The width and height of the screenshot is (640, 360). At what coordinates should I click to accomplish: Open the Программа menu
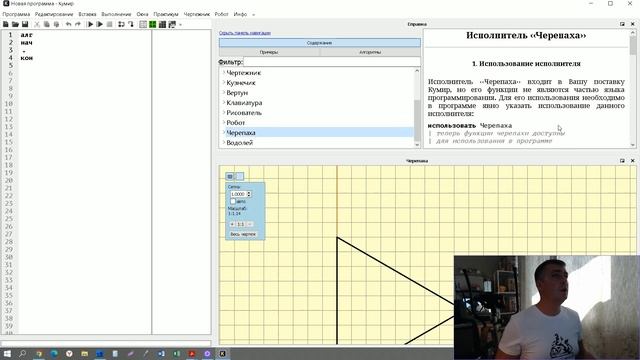coord(16,14)
